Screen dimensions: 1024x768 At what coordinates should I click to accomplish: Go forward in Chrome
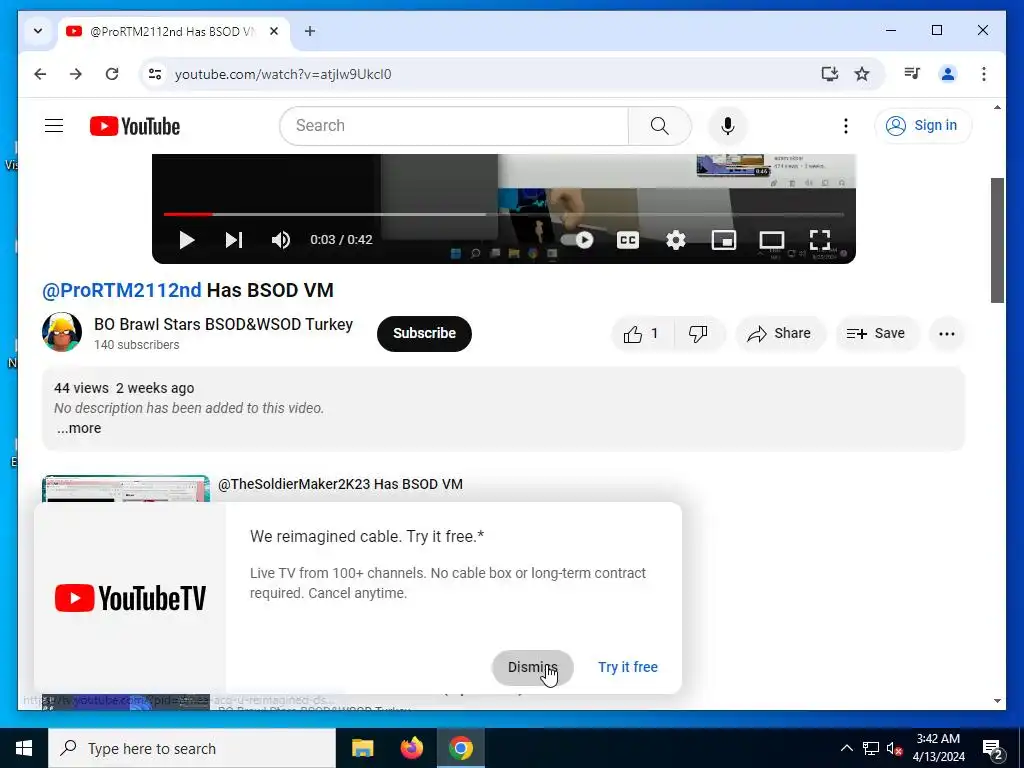(x=76, y=74)
